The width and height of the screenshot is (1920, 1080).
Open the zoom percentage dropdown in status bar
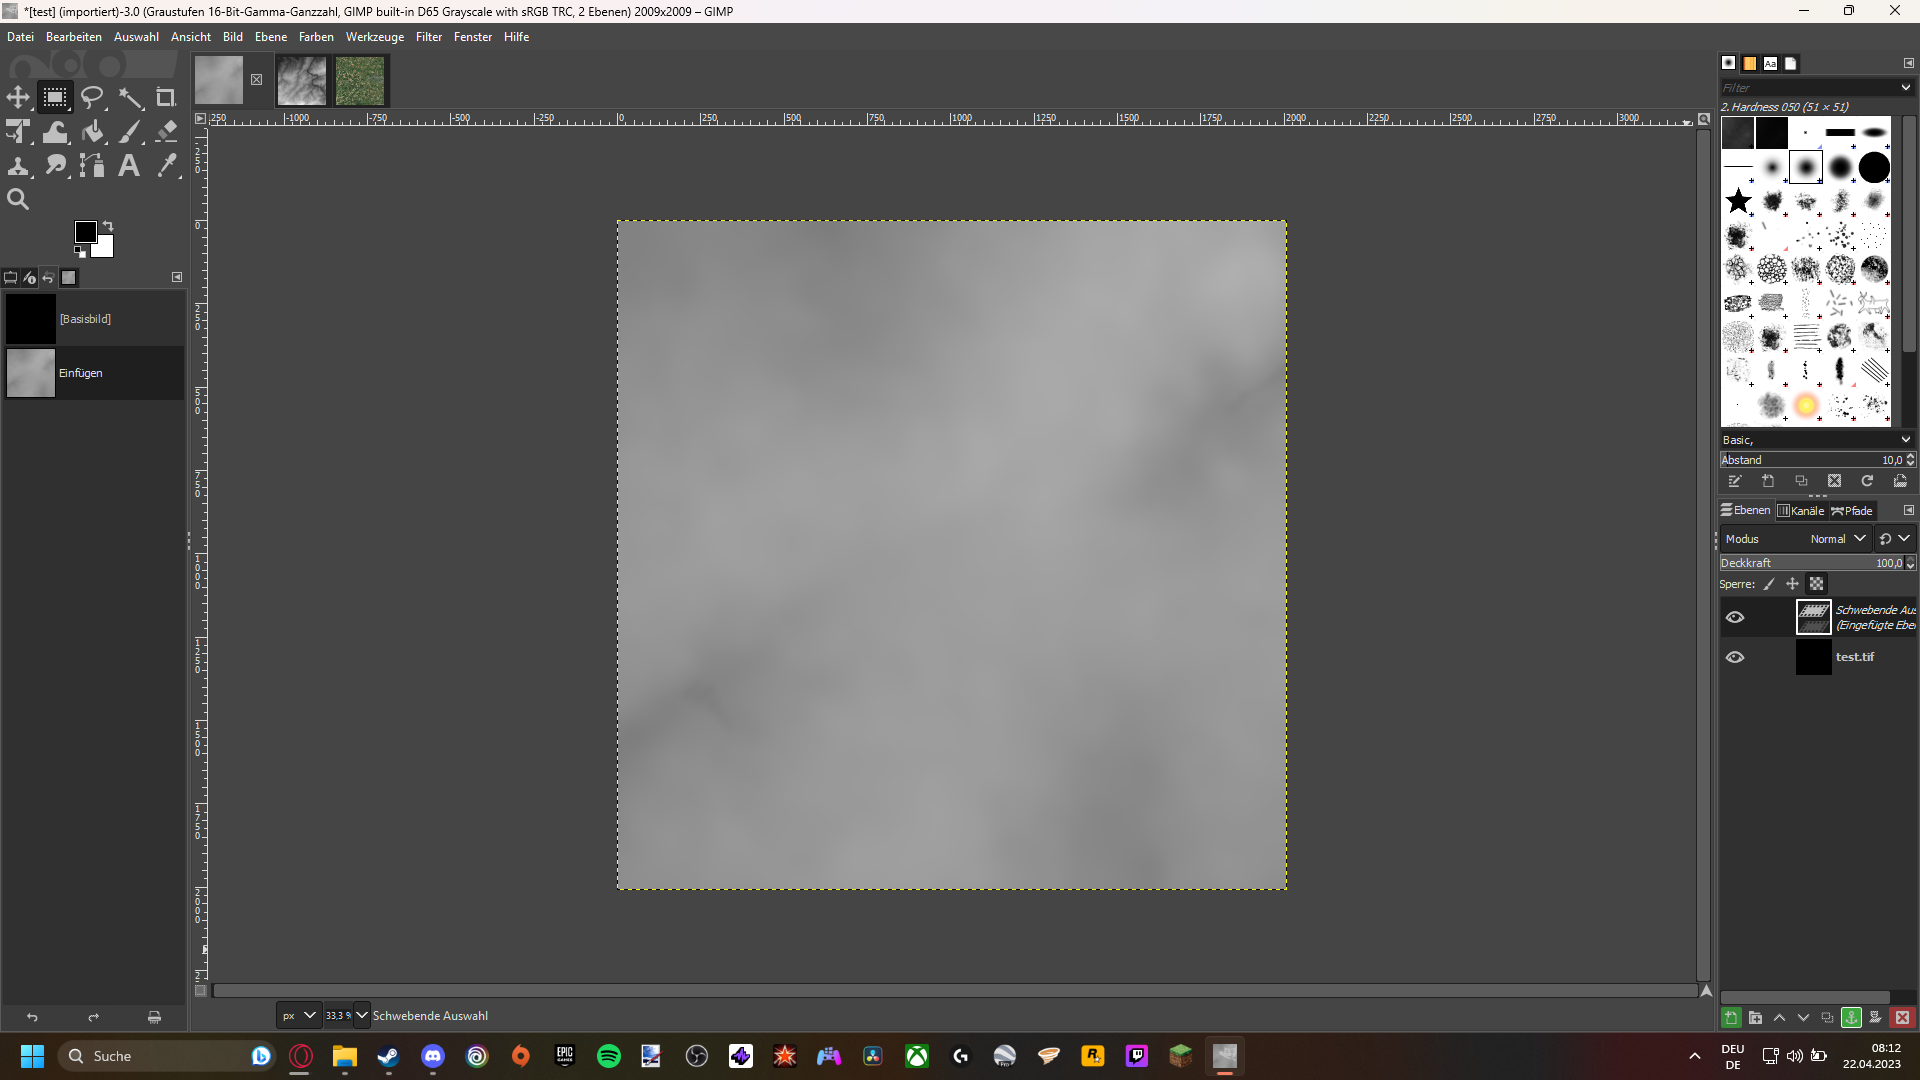pos(361,1015)
